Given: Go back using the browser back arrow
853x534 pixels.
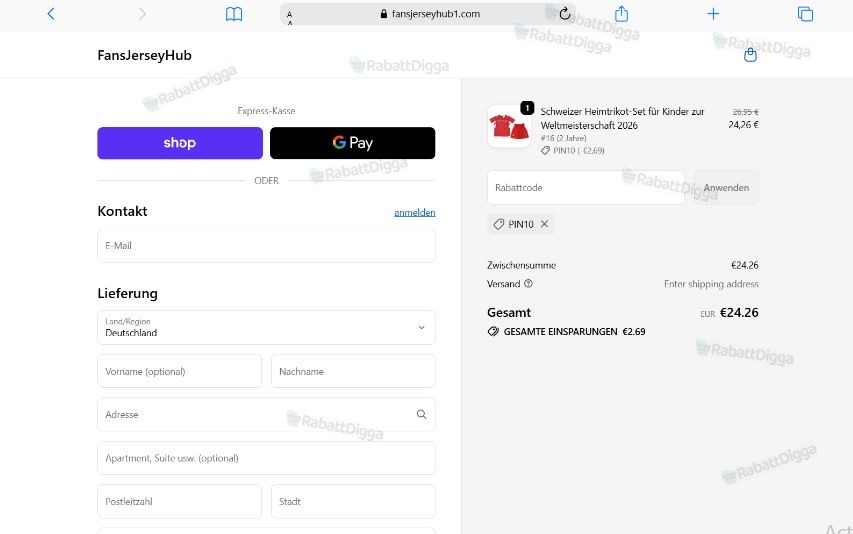Looking at the screenshot, I should tap(51, 14).
